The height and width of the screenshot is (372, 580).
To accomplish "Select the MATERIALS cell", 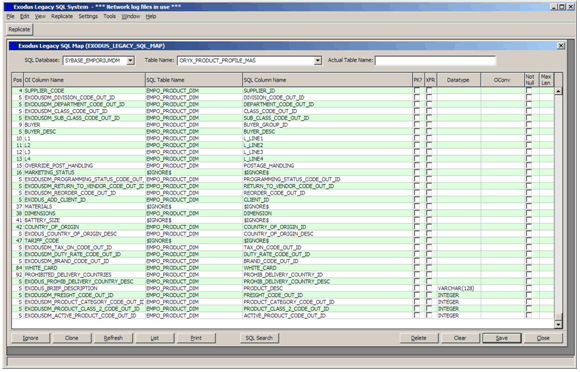I will coord(84,206).
